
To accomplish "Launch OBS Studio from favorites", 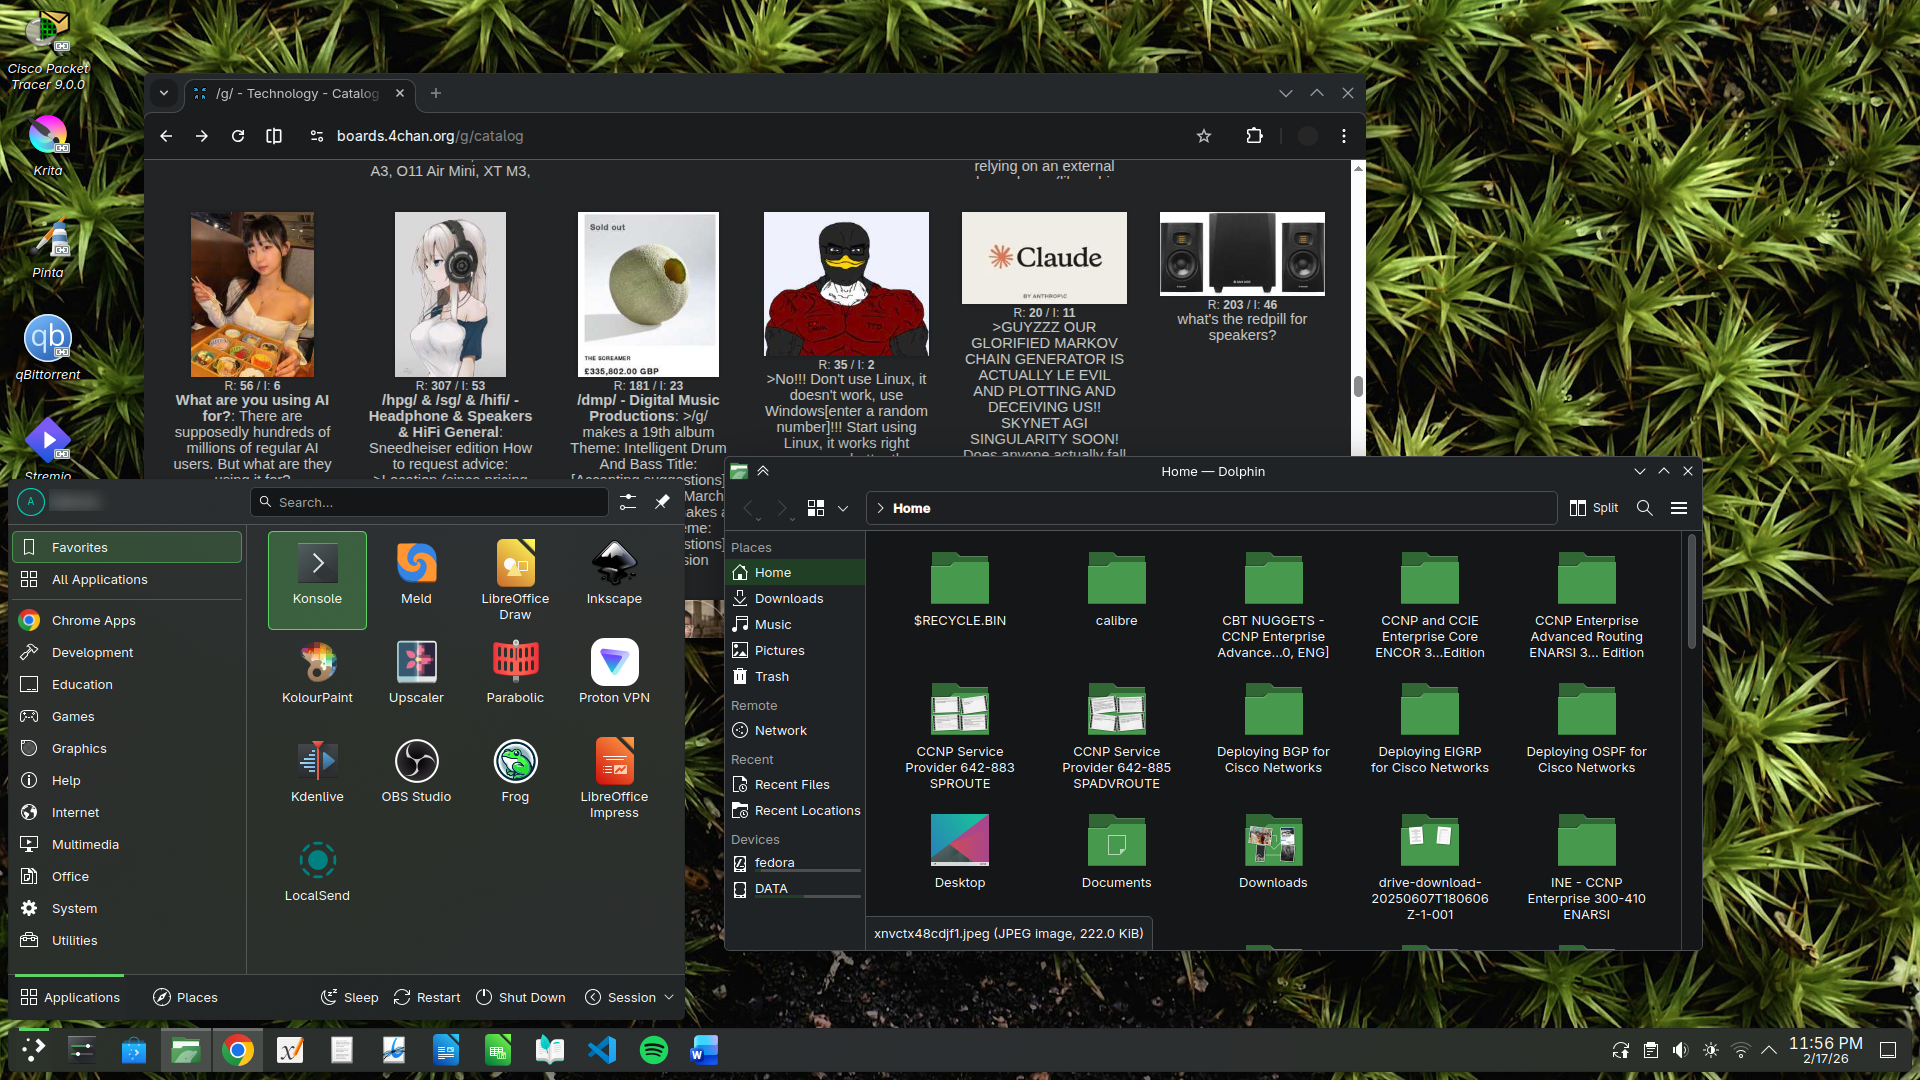I will pyautogui.click(x=416, y=770).
